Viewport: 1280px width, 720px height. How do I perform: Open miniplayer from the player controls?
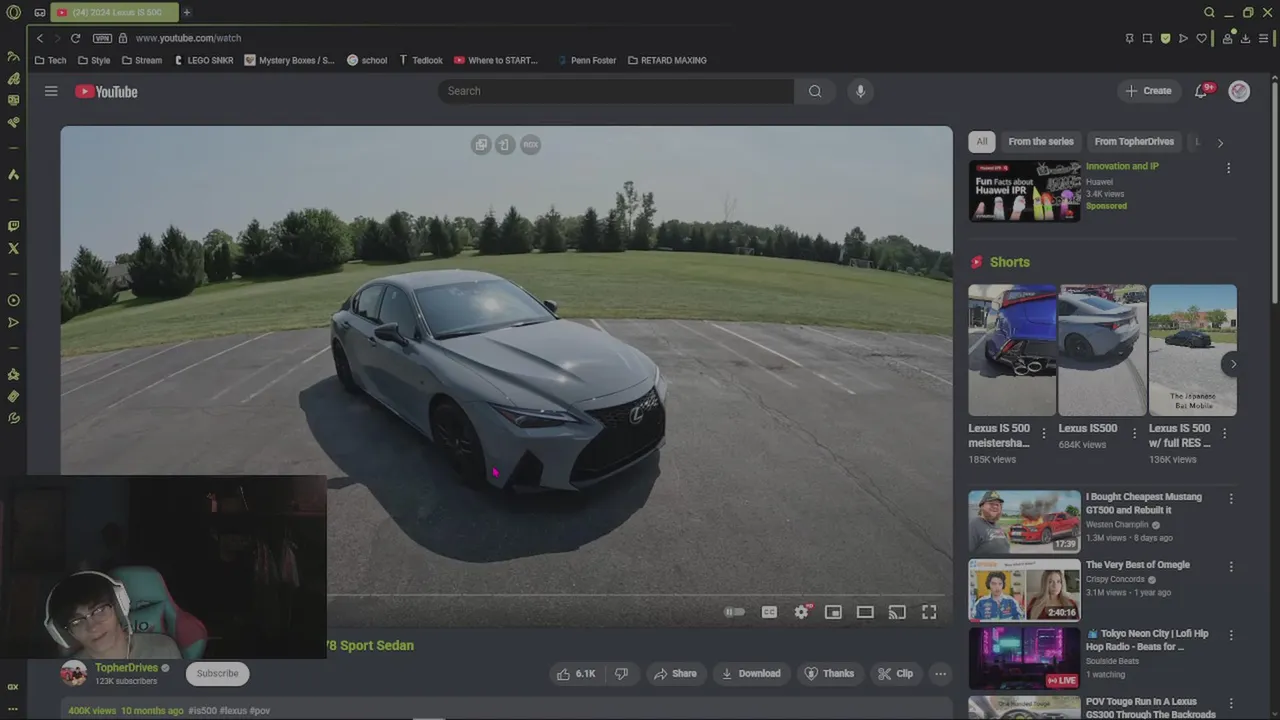pos(833,612)
